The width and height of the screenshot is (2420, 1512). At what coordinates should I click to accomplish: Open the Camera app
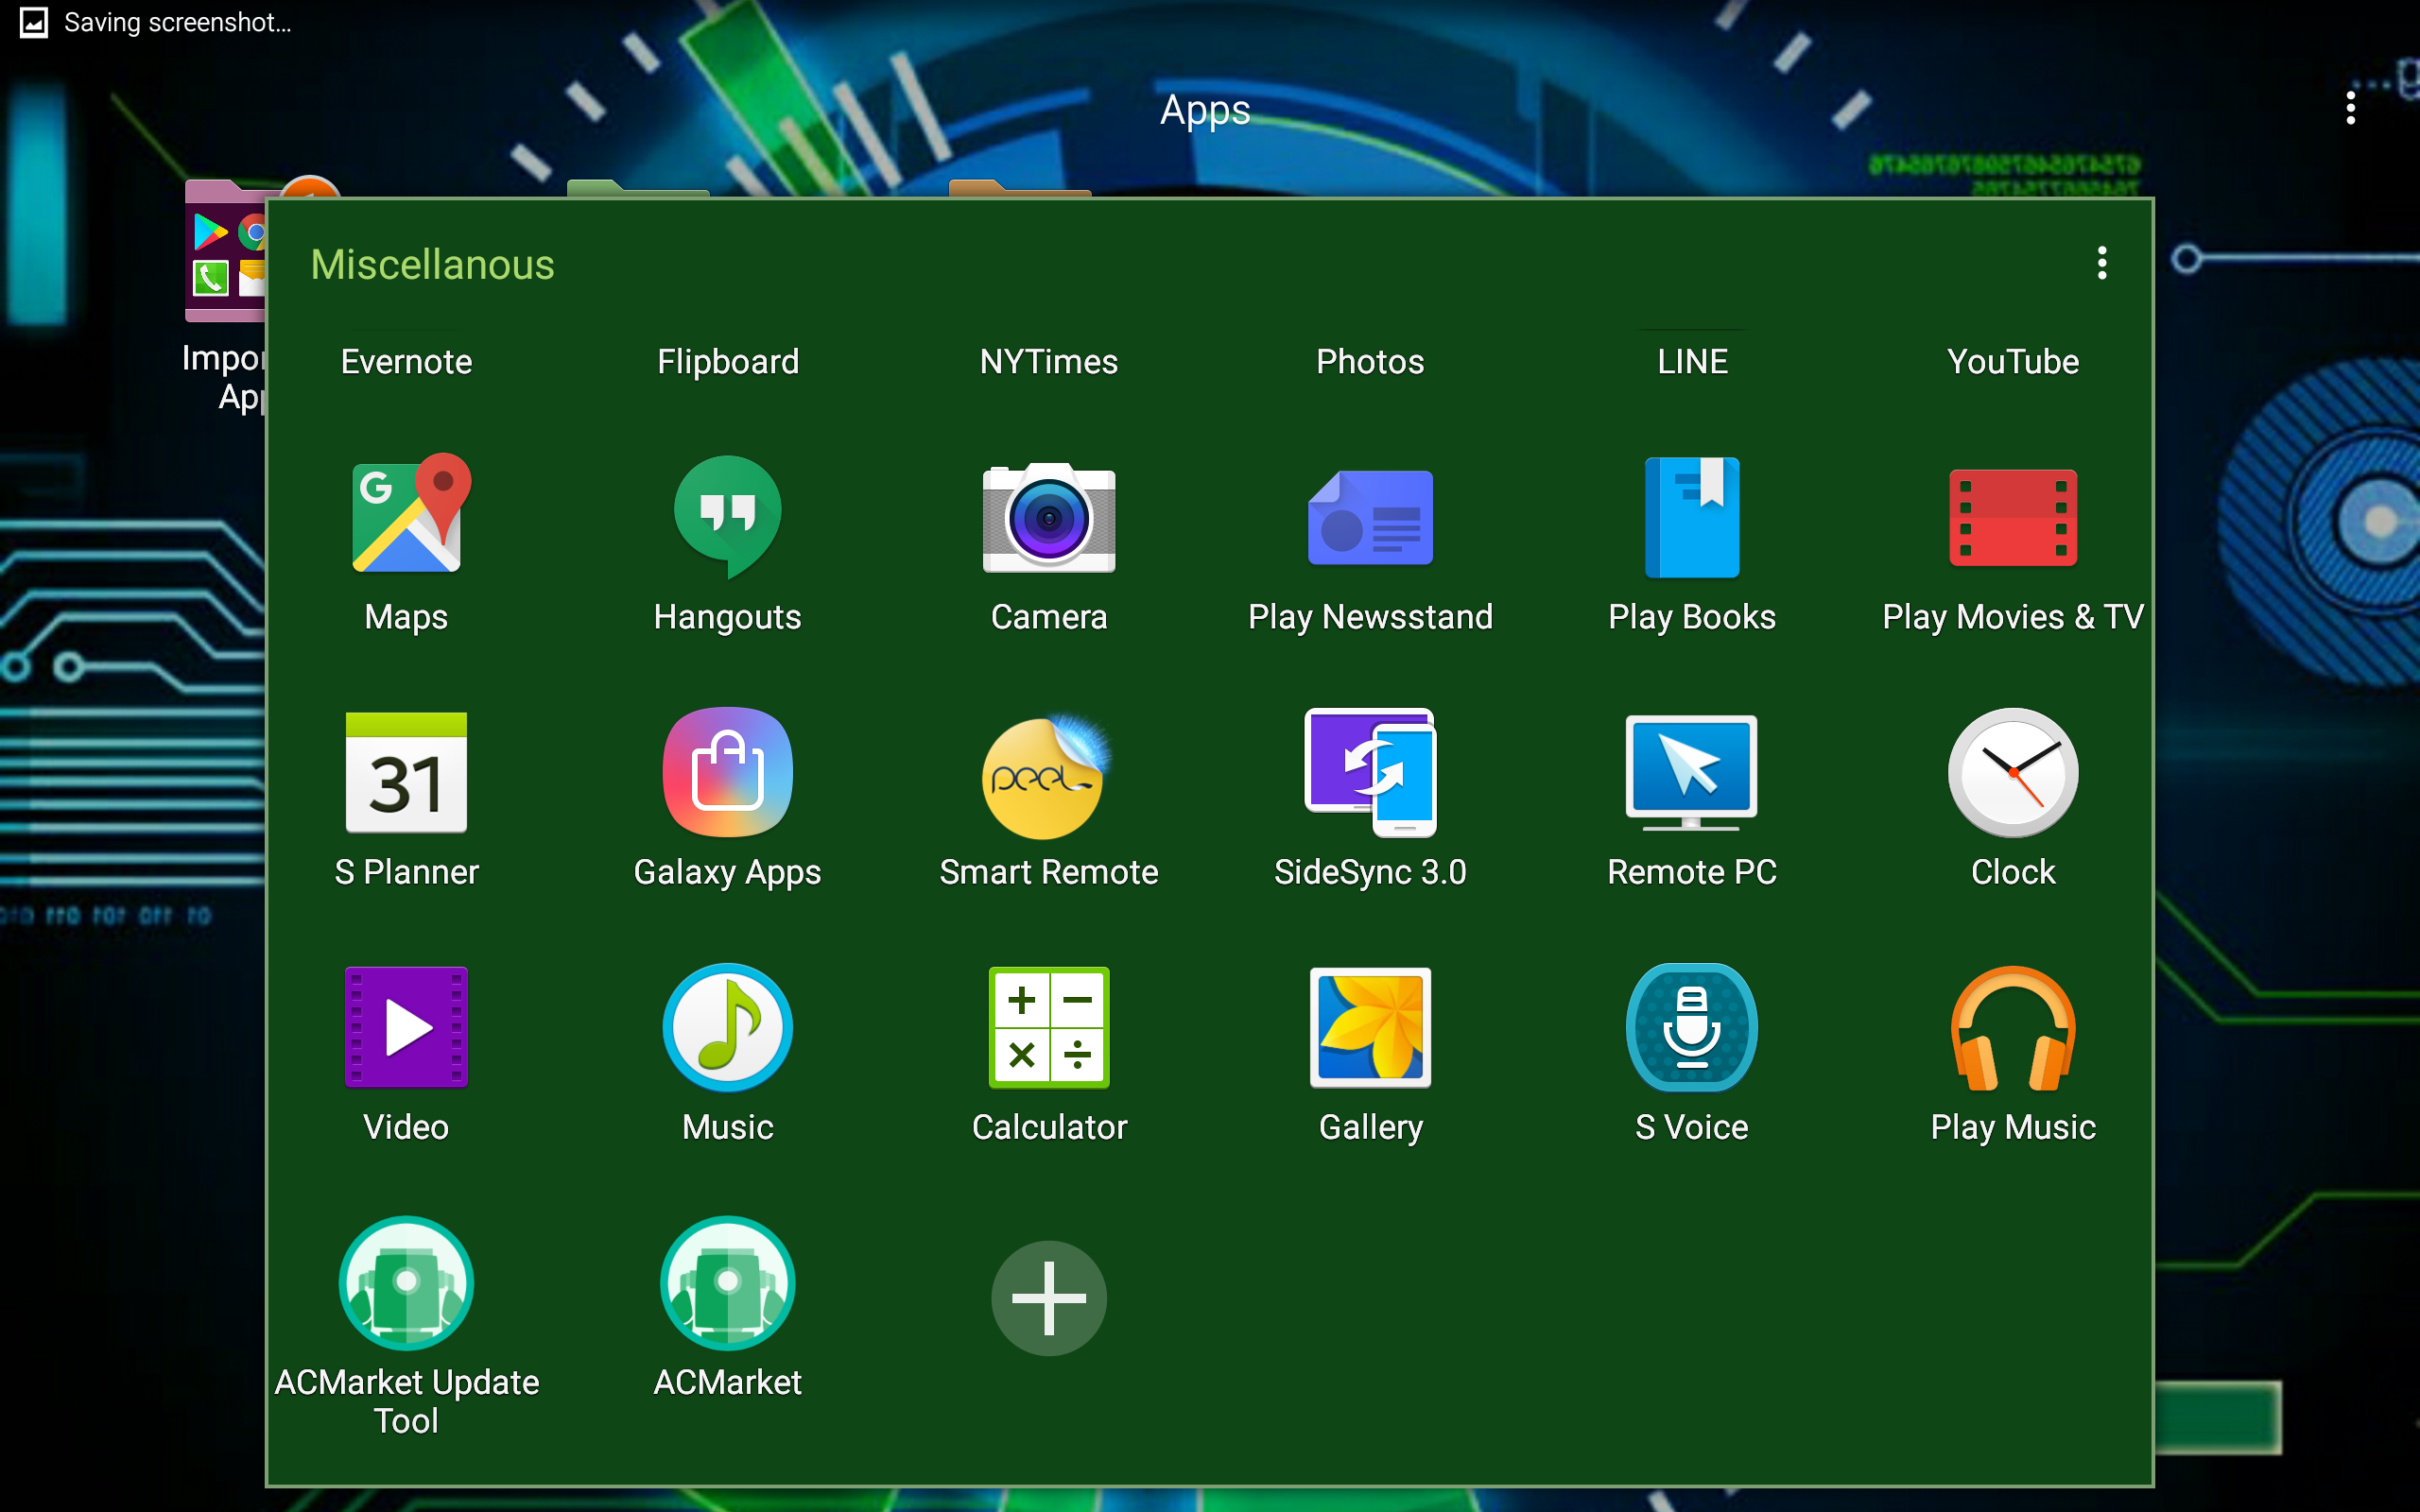[x=1049, y=517]
